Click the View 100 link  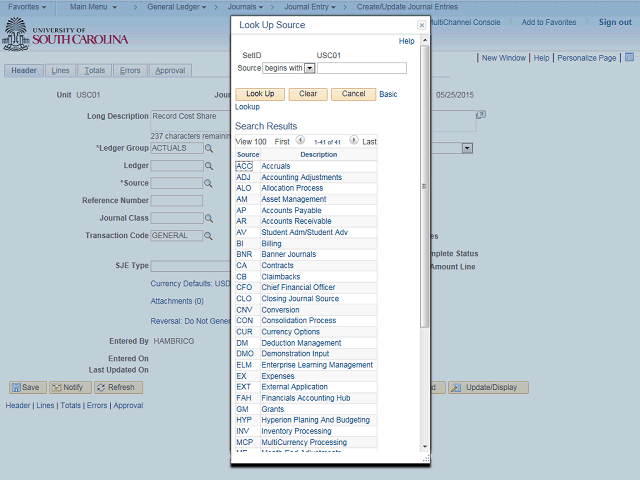[251, 142]
